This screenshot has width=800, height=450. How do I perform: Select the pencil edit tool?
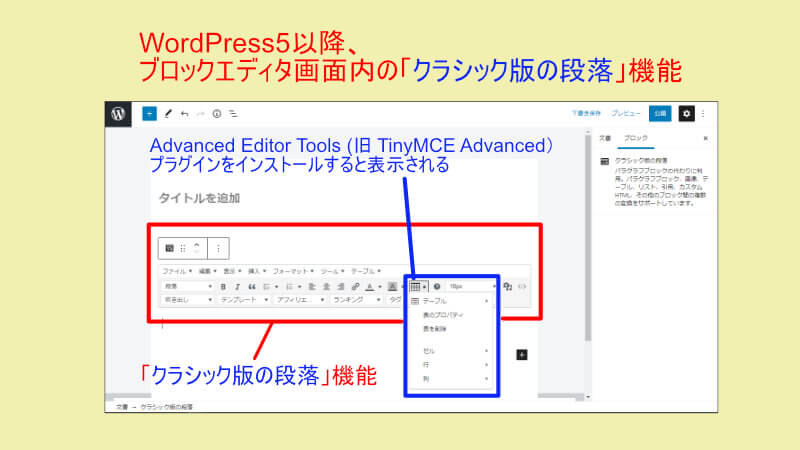pos(168,114)
